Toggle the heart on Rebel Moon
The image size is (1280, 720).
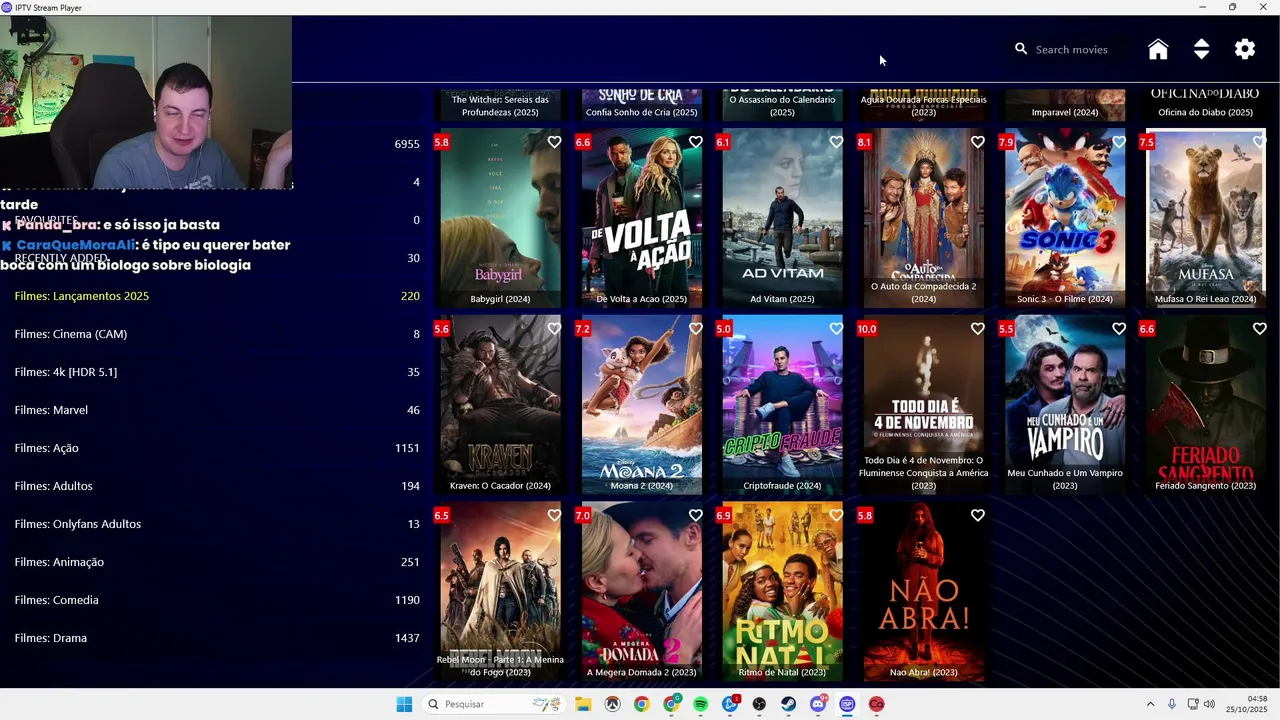pos(554,516)
